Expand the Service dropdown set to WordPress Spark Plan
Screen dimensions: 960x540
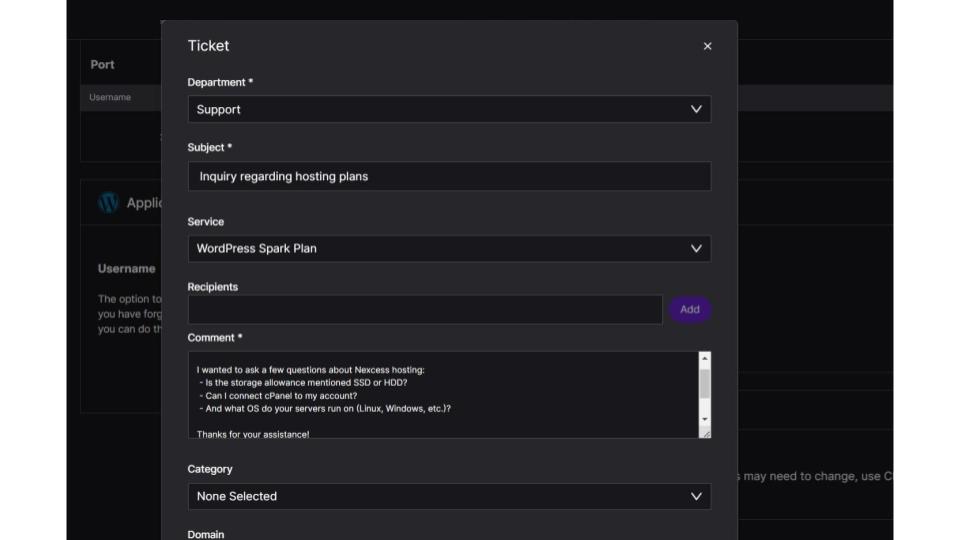(449, 248)
